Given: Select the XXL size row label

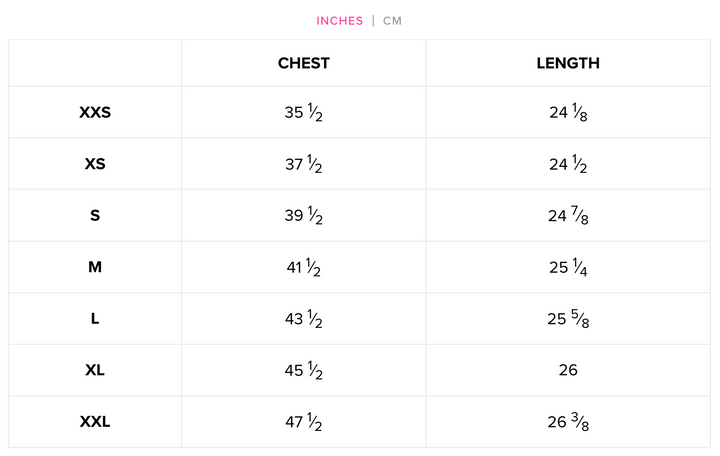Looking at the screenshot, I should click(95, 422).
